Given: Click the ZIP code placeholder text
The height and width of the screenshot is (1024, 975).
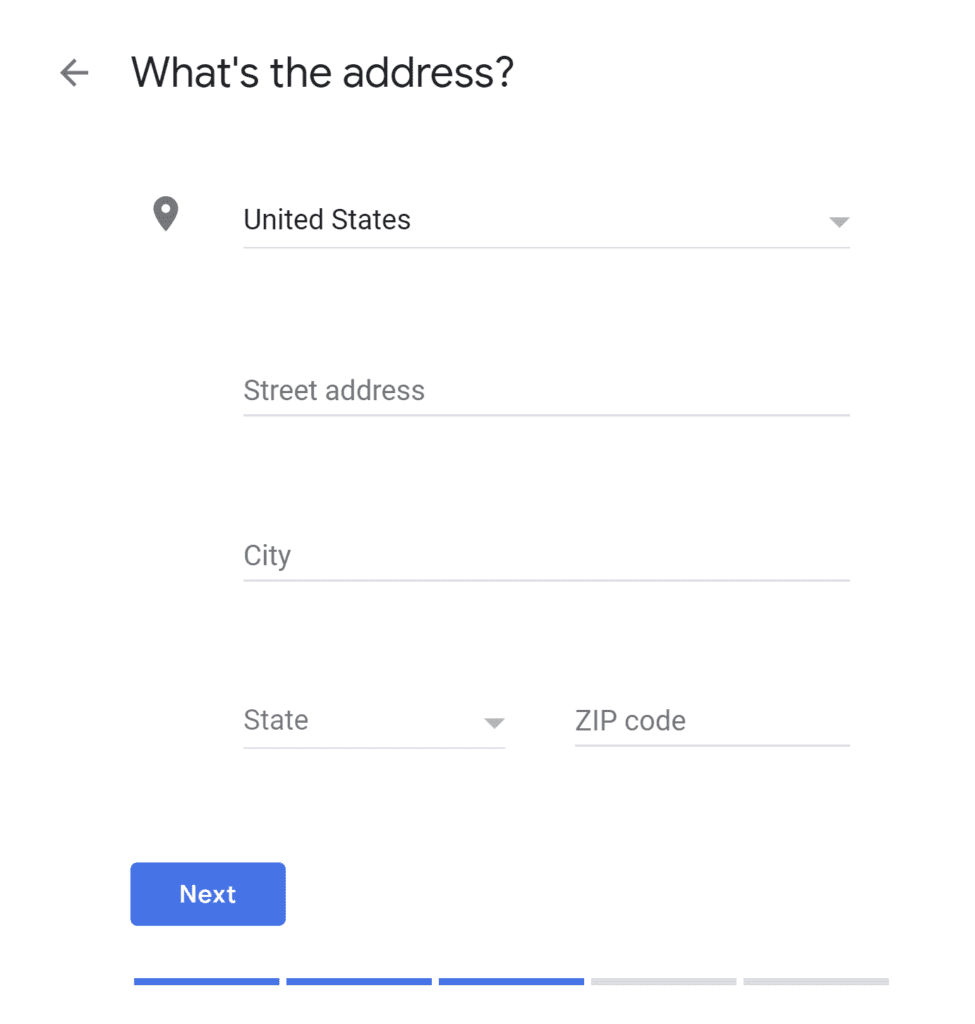Looking at the screenshot, I should click(630, 721).
